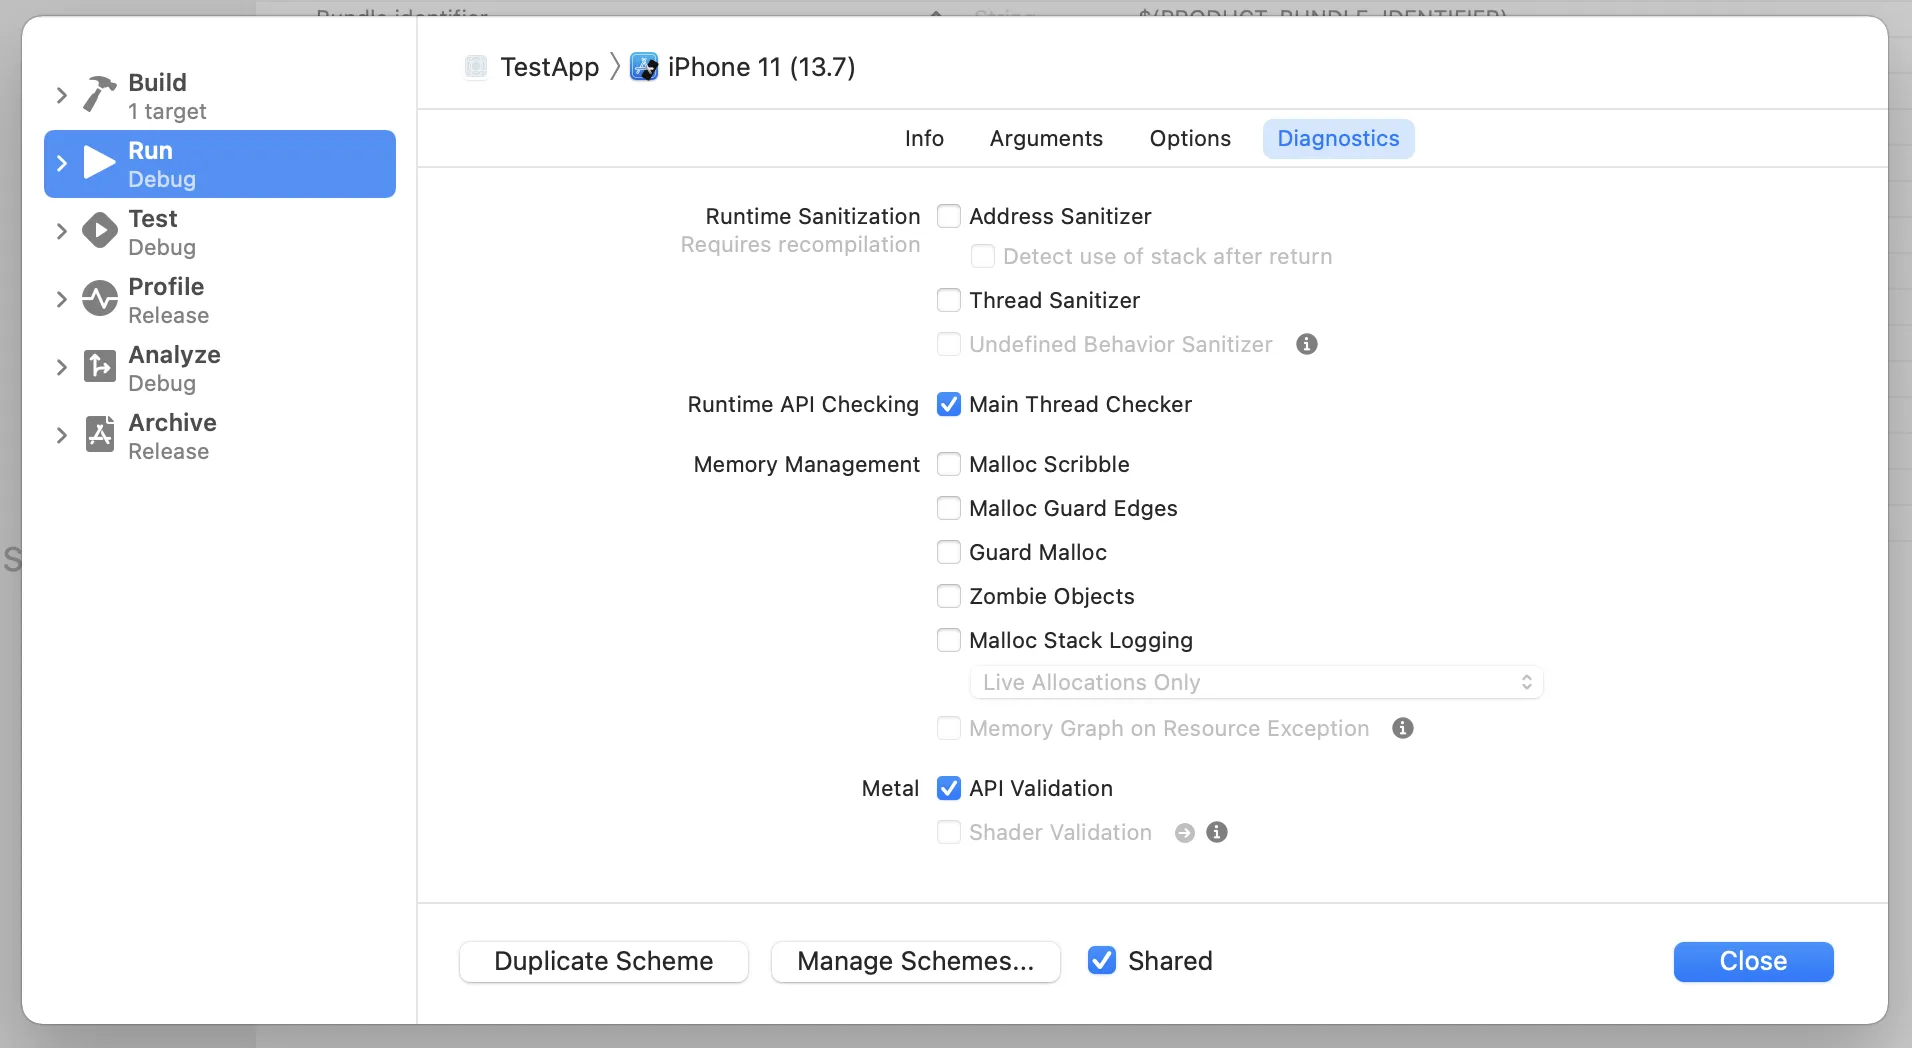Expand the Archive section chevron

click(62, 435)
